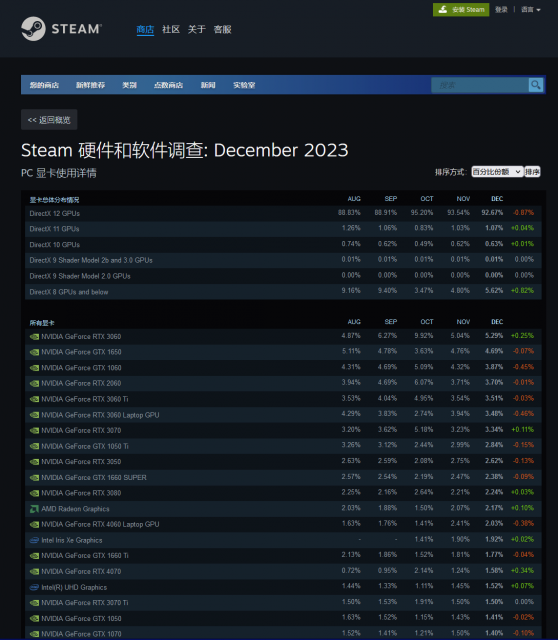The width and height of the screenshot is (558, 640).
Task: Open the 类别 categories menu
Action: [x=129, y=85]
